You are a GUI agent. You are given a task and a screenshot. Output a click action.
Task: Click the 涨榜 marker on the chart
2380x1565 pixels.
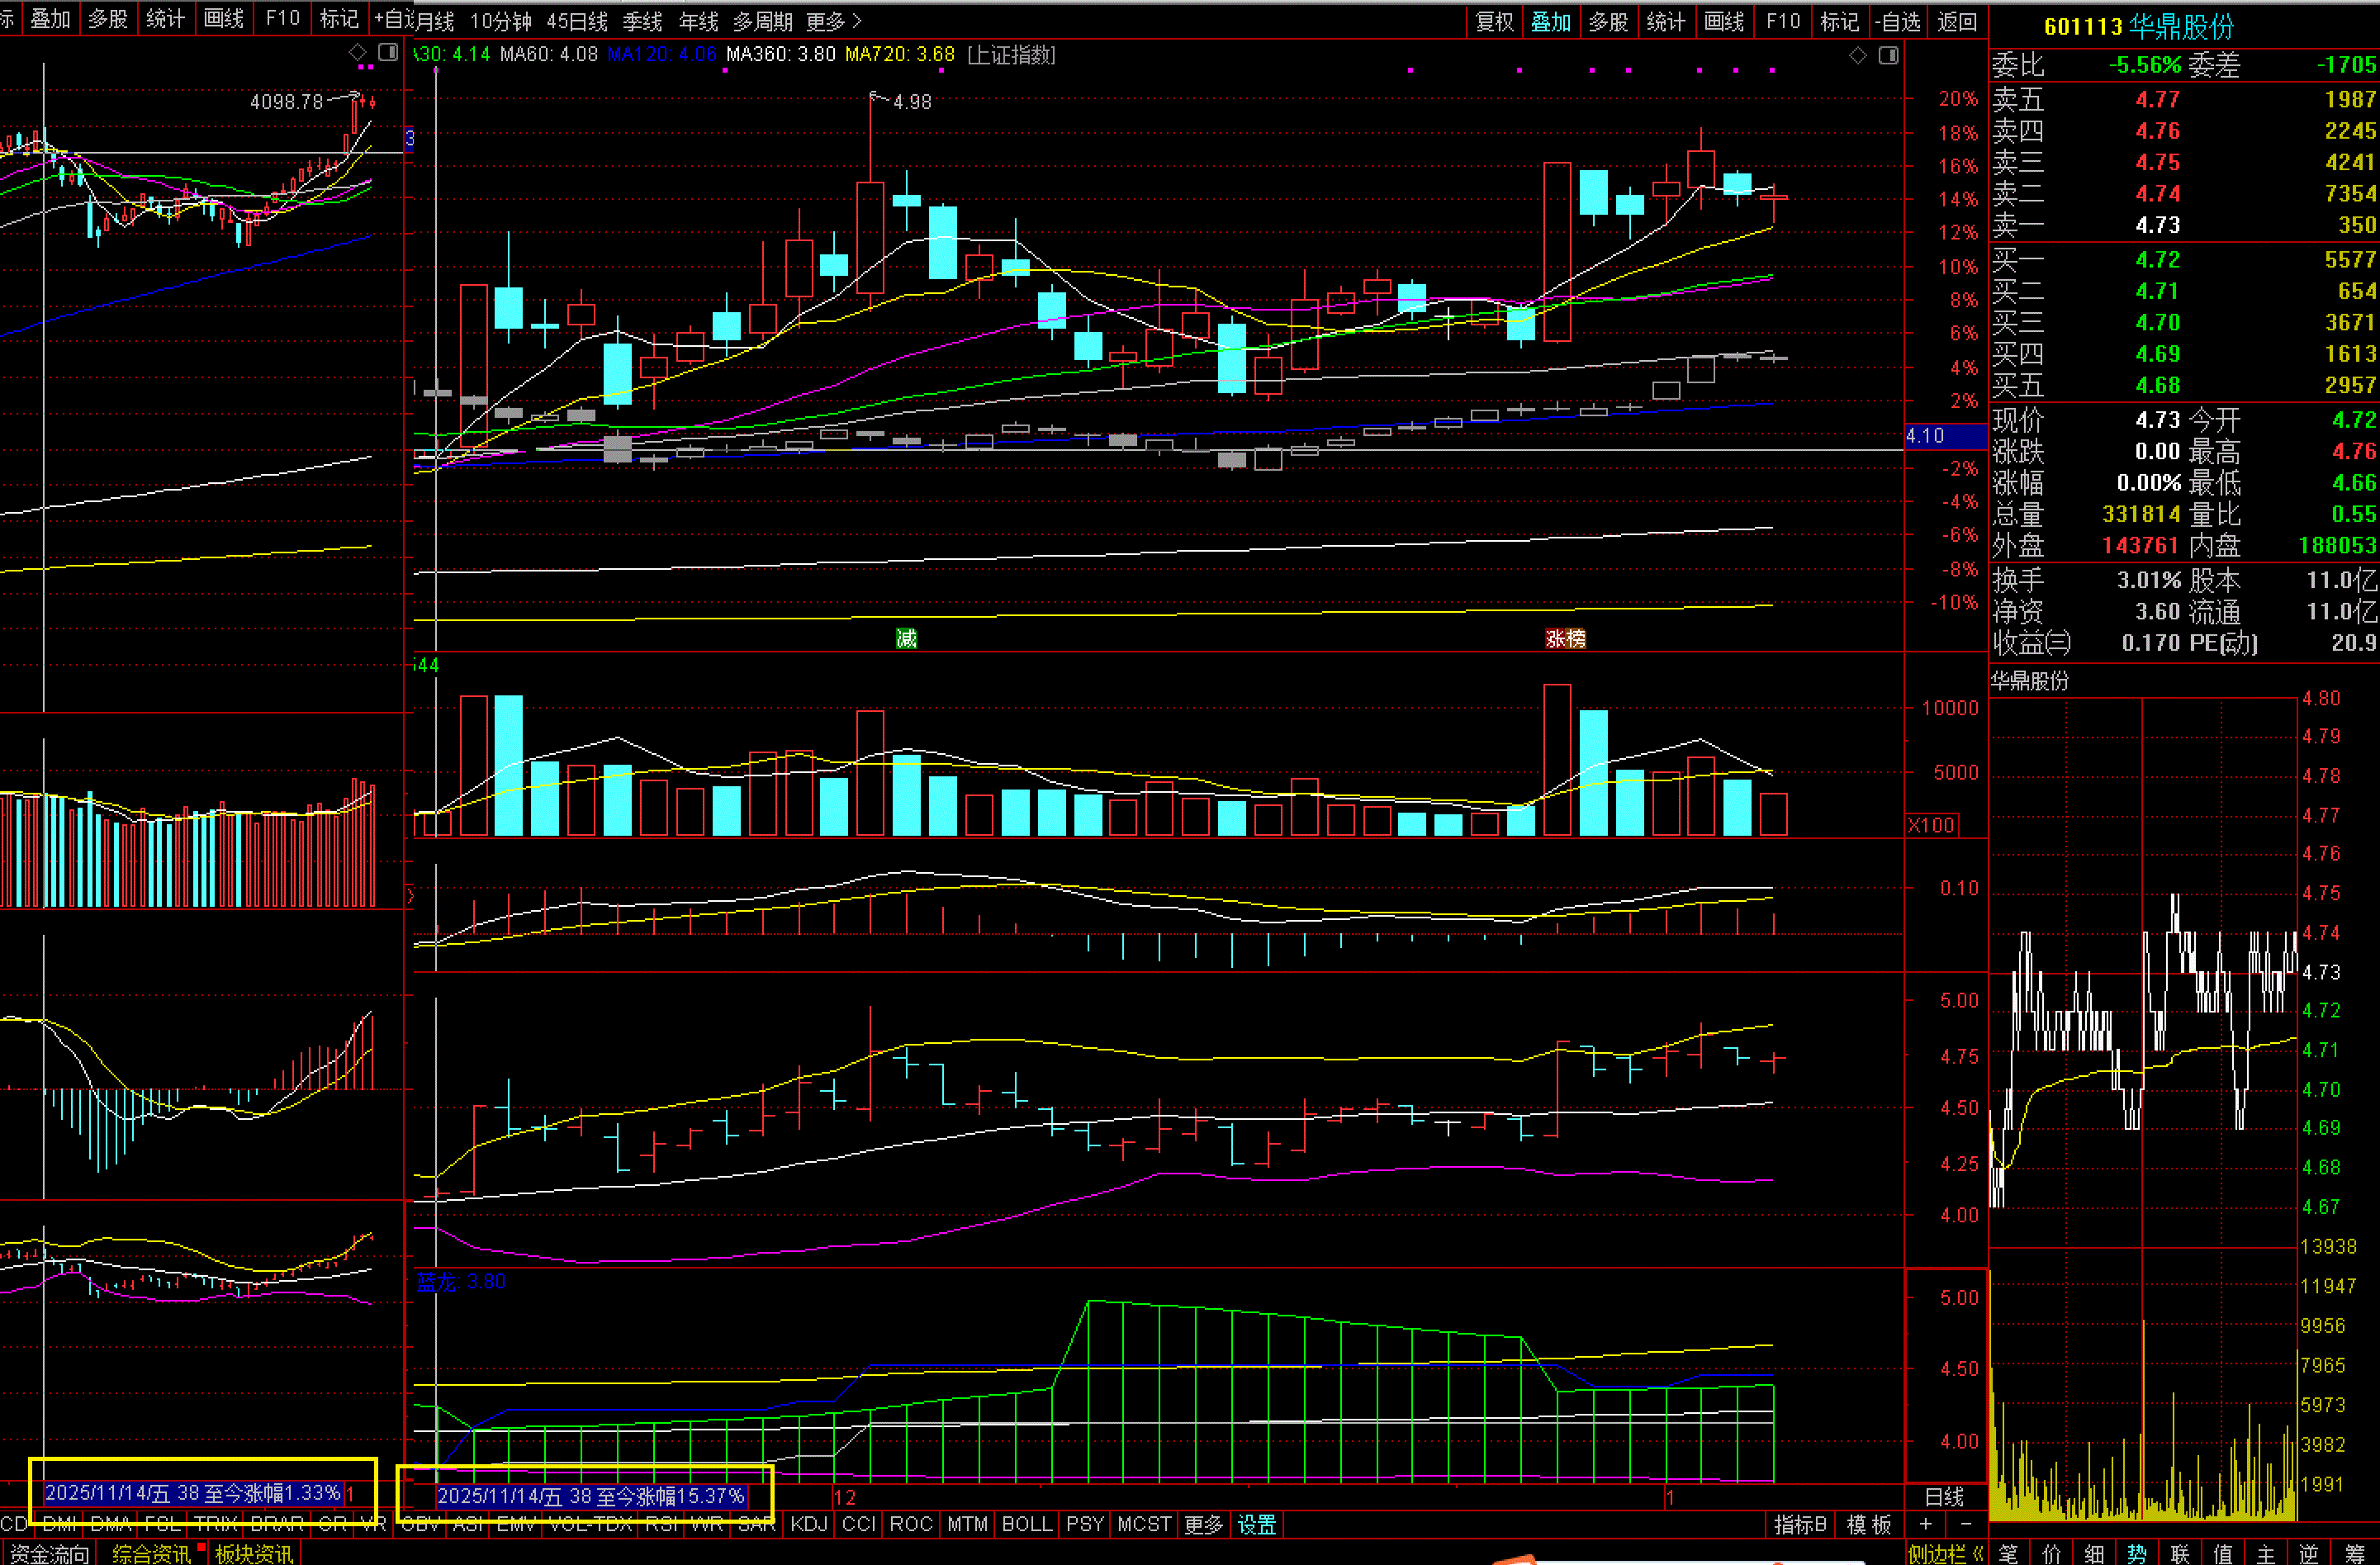[x=1565, y=638]
